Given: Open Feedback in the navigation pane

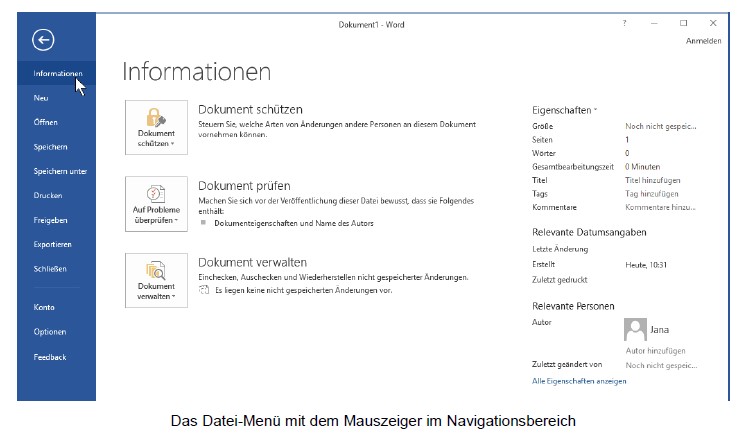Looking at the screenshot, I should [x=57, y=357].
